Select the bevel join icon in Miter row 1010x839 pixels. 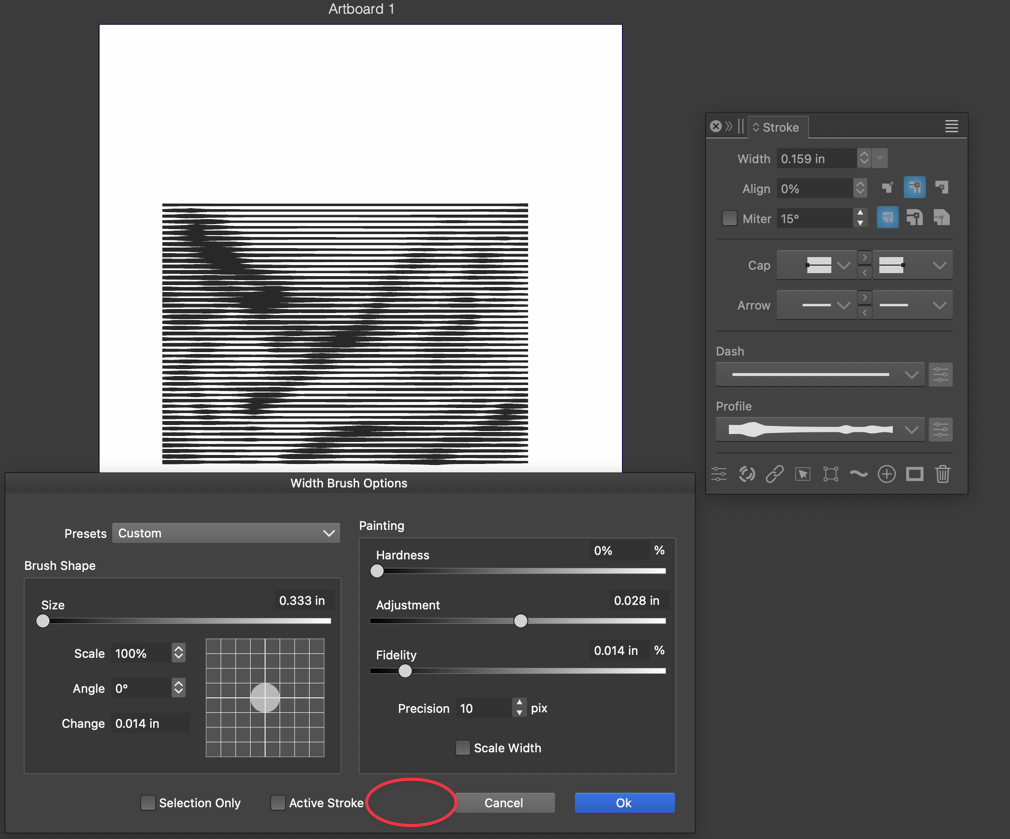pyautogui.click(x=941, y=218)
